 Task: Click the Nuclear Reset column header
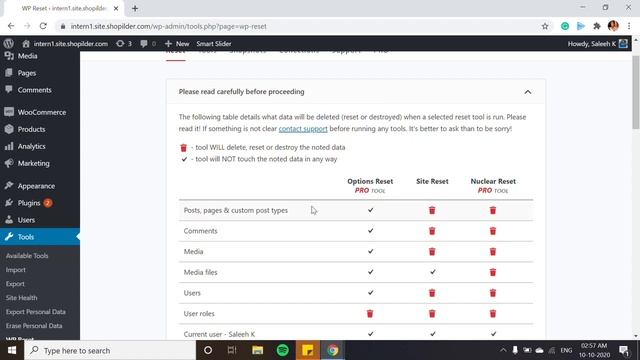tap(493, 181)
